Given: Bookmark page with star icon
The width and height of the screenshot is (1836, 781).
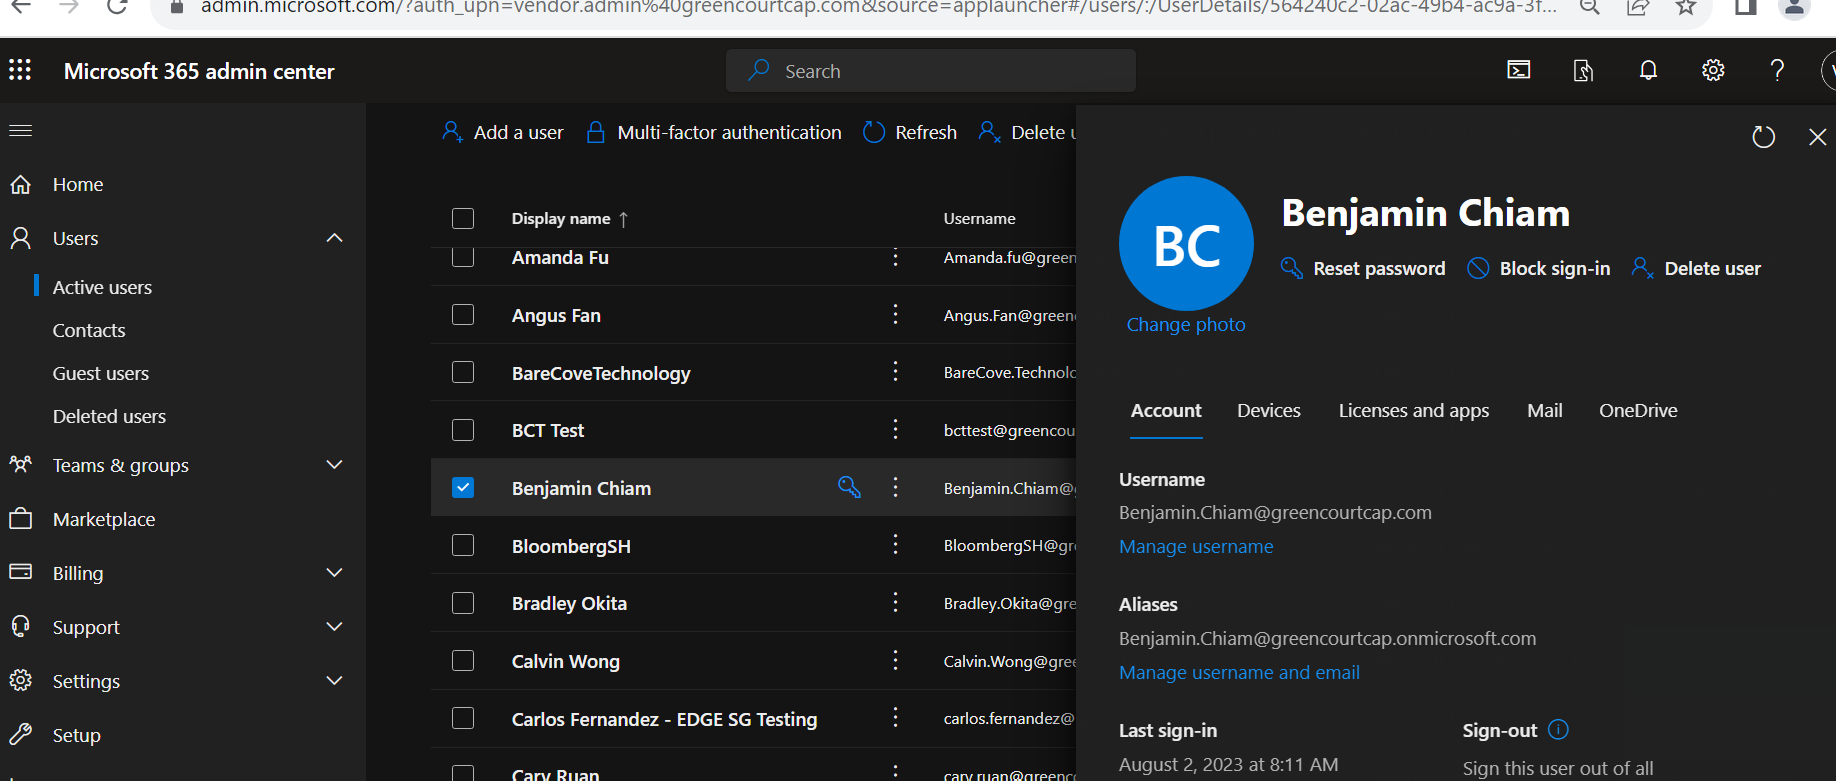Looking at the screenshot, I should pos(1686,7).
